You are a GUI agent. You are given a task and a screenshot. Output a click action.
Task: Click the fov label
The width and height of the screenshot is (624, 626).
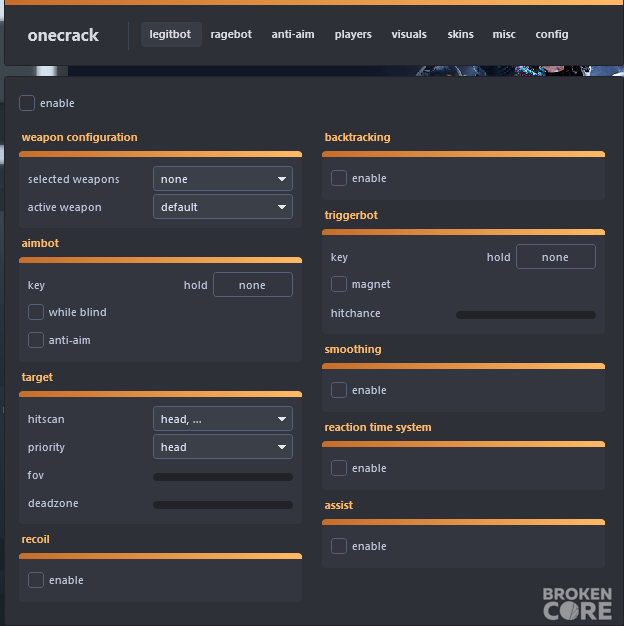(36, 475)
